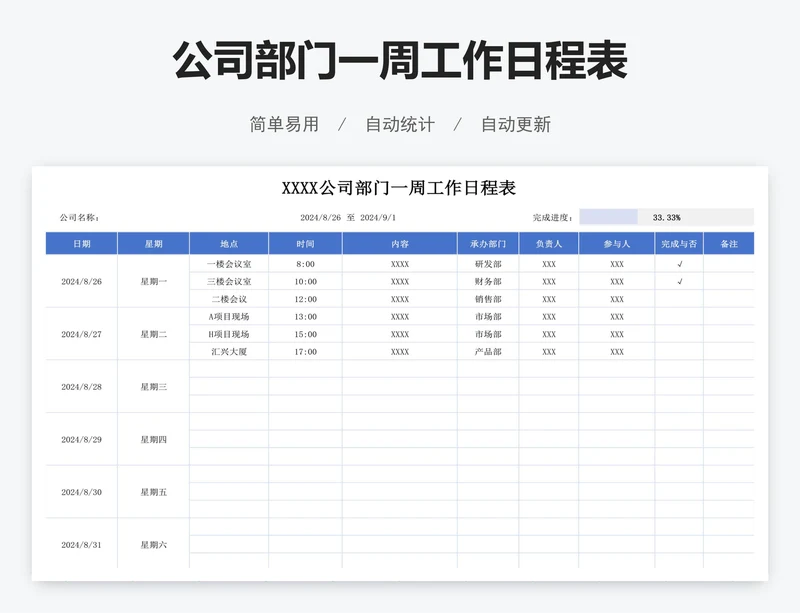Viewport: 800px width, 613px height.
Task: Select the 日期 column header
Action: 82,243
